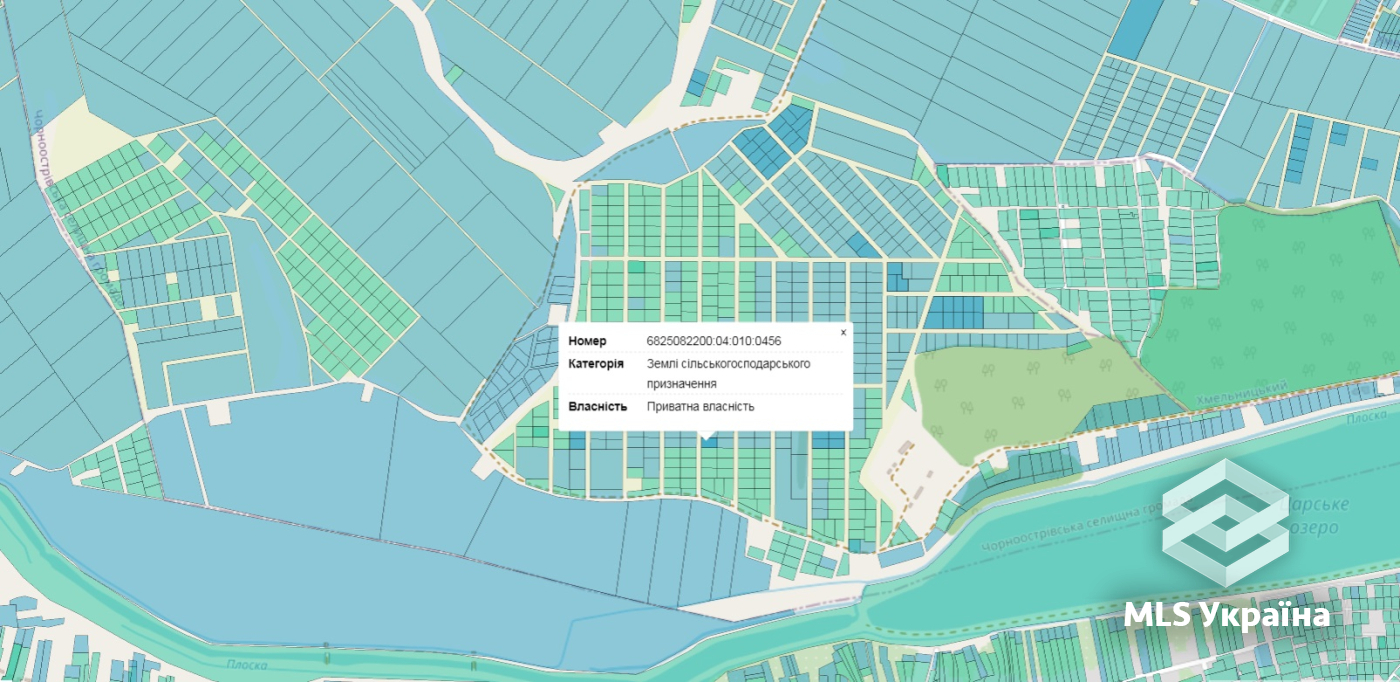Click the Категорія label in popup

click(596, 363)
